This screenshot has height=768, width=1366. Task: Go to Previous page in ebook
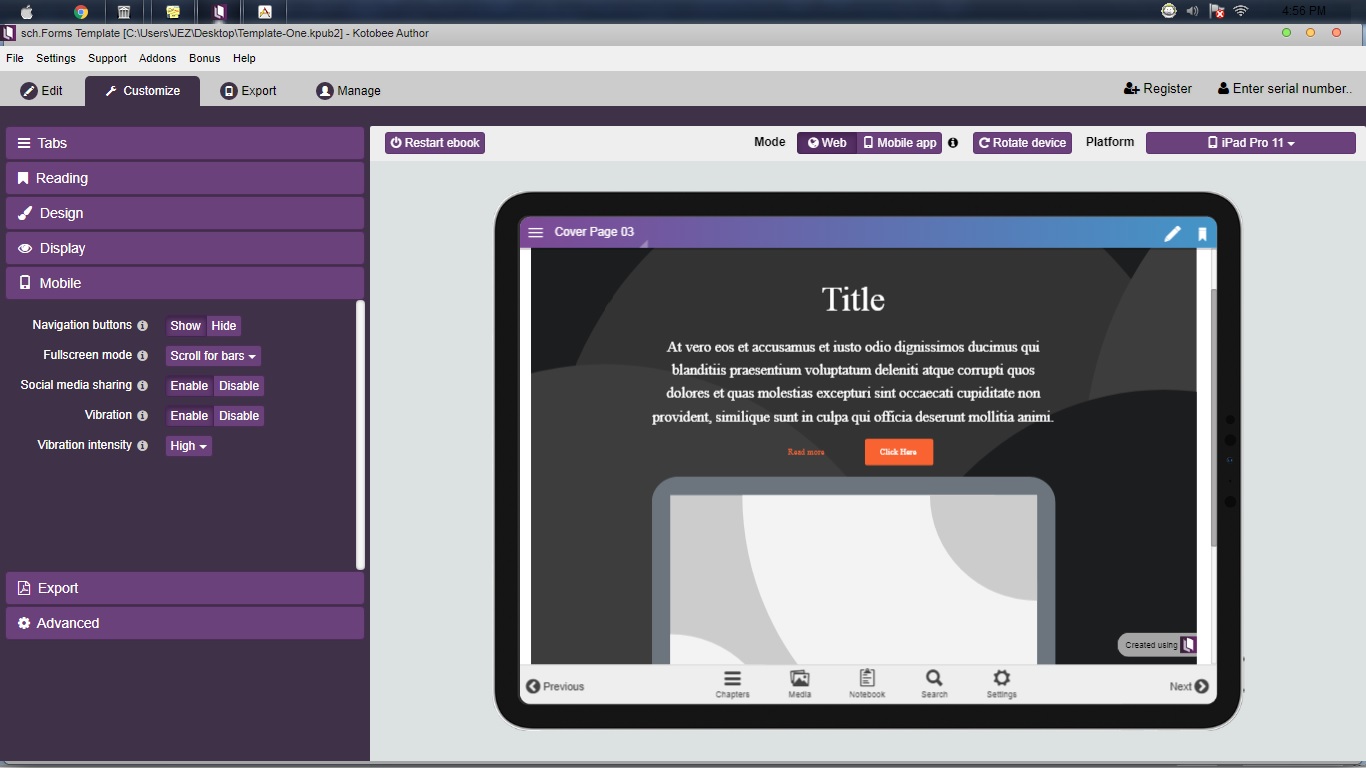(x=555, y=686)
